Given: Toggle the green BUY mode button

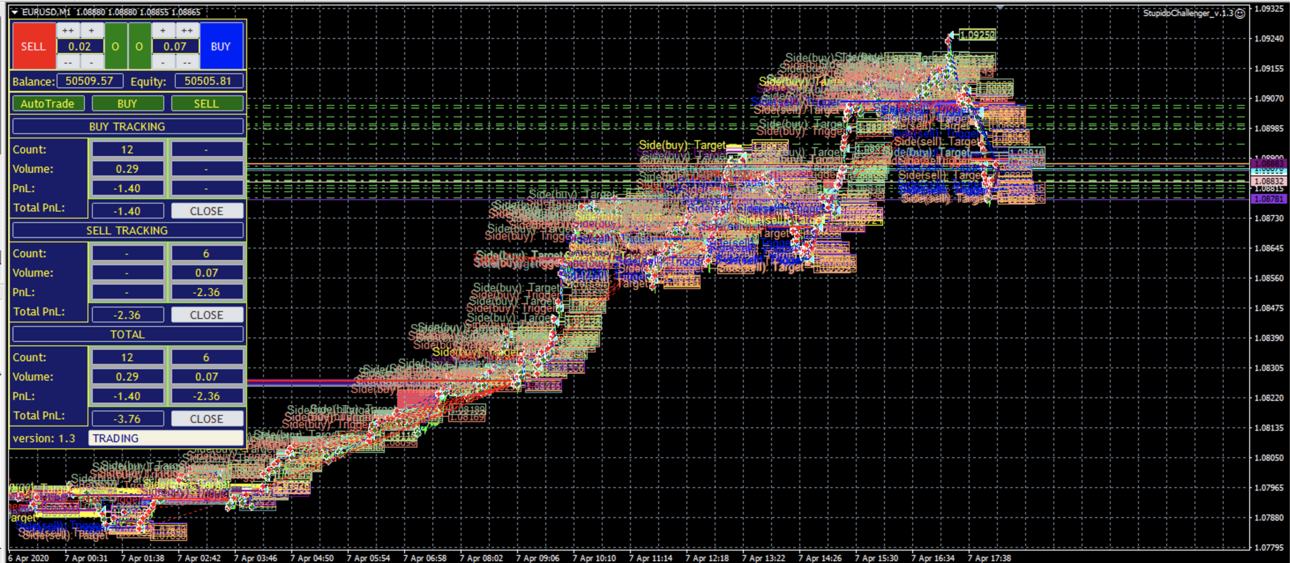Looking at the screenshot, I should 127,103.
